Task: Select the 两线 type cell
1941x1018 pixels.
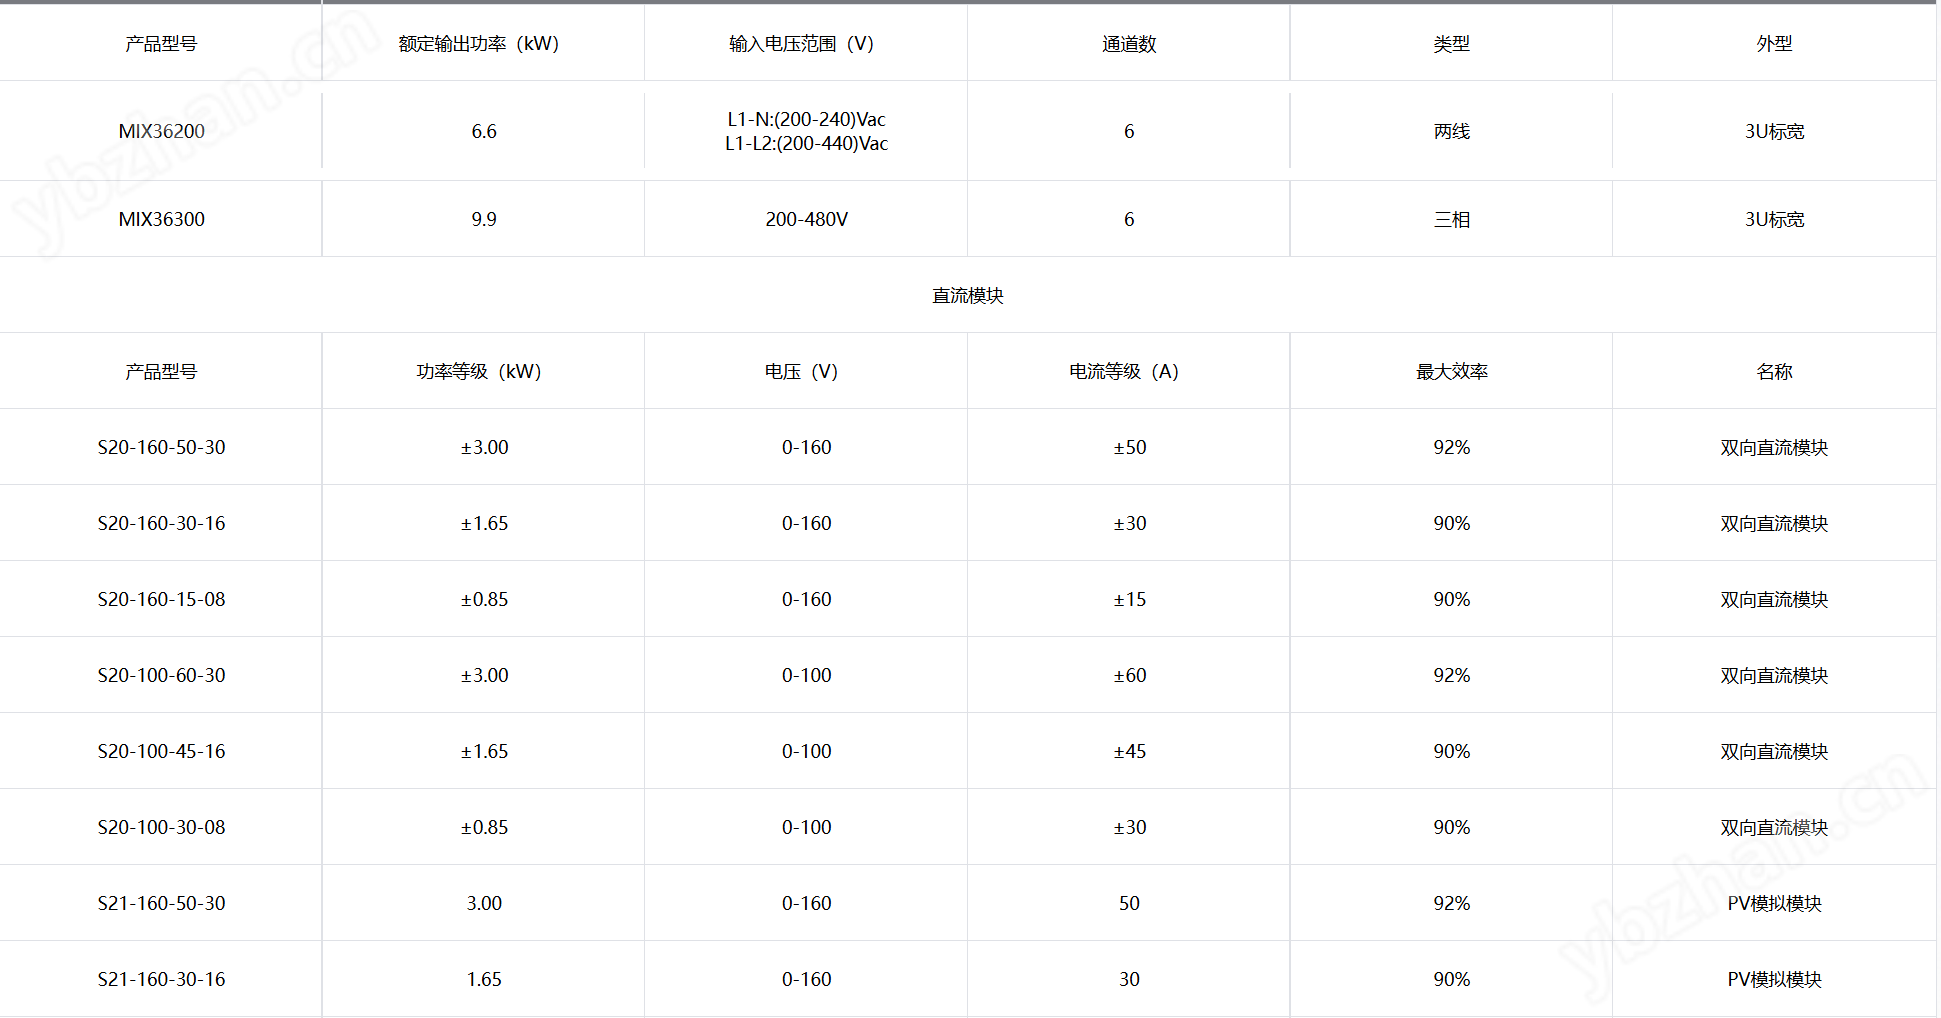Action: [1451, 131]
